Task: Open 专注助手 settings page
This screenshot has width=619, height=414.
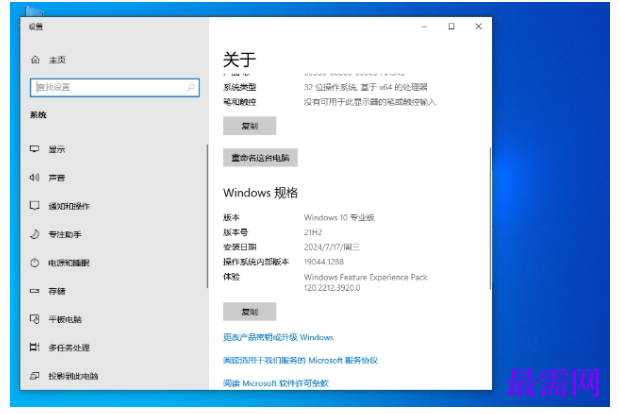Action: [65, 234]
